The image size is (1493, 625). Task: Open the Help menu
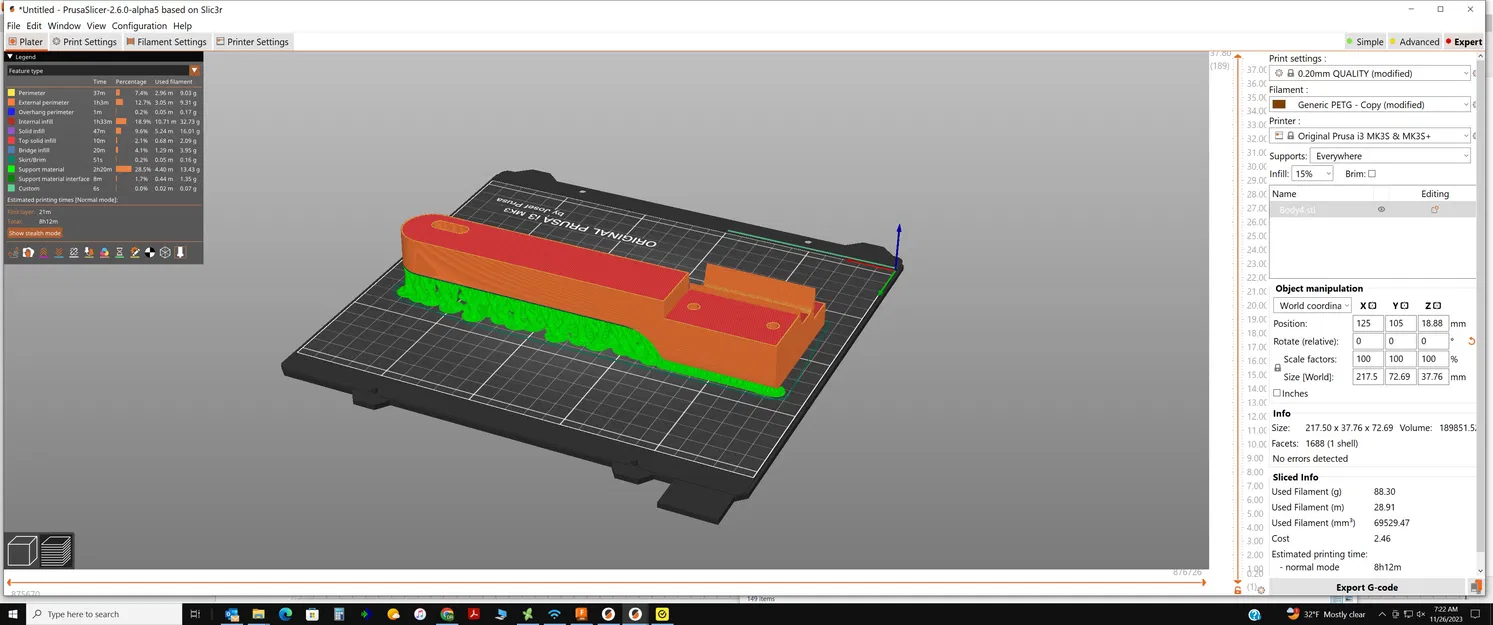pyautogui.click(x=182, y=26)
